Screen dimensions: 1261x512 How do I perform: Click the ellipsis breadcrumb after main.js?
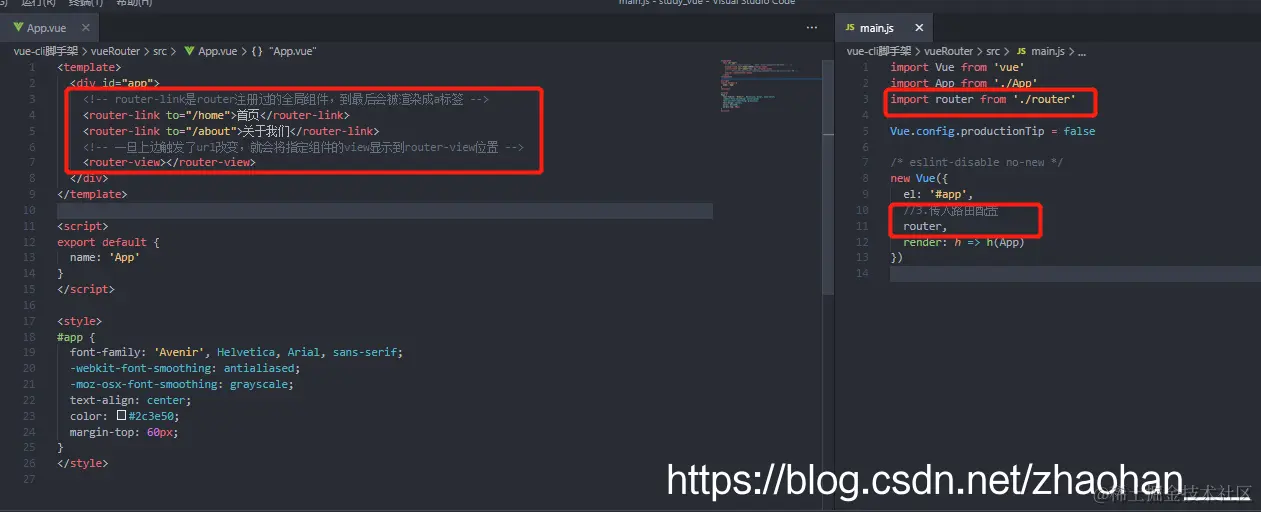point(1082,51)
